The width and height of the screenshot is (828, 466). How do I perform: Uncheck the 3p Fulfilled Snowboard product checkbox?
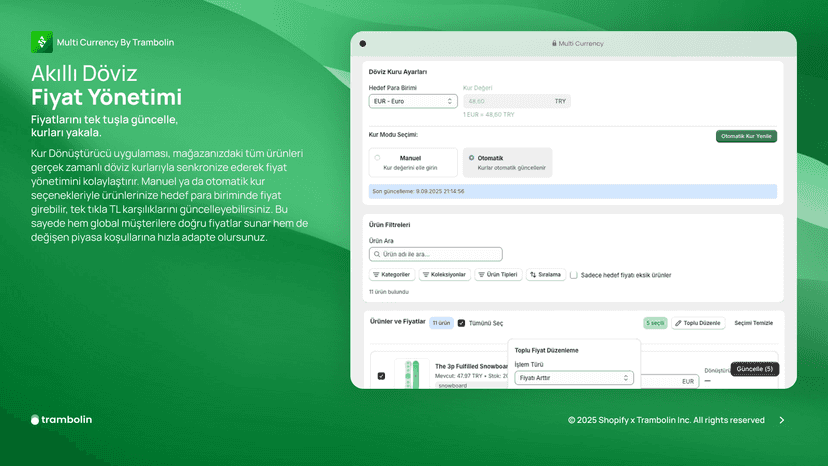coord(381,376)
